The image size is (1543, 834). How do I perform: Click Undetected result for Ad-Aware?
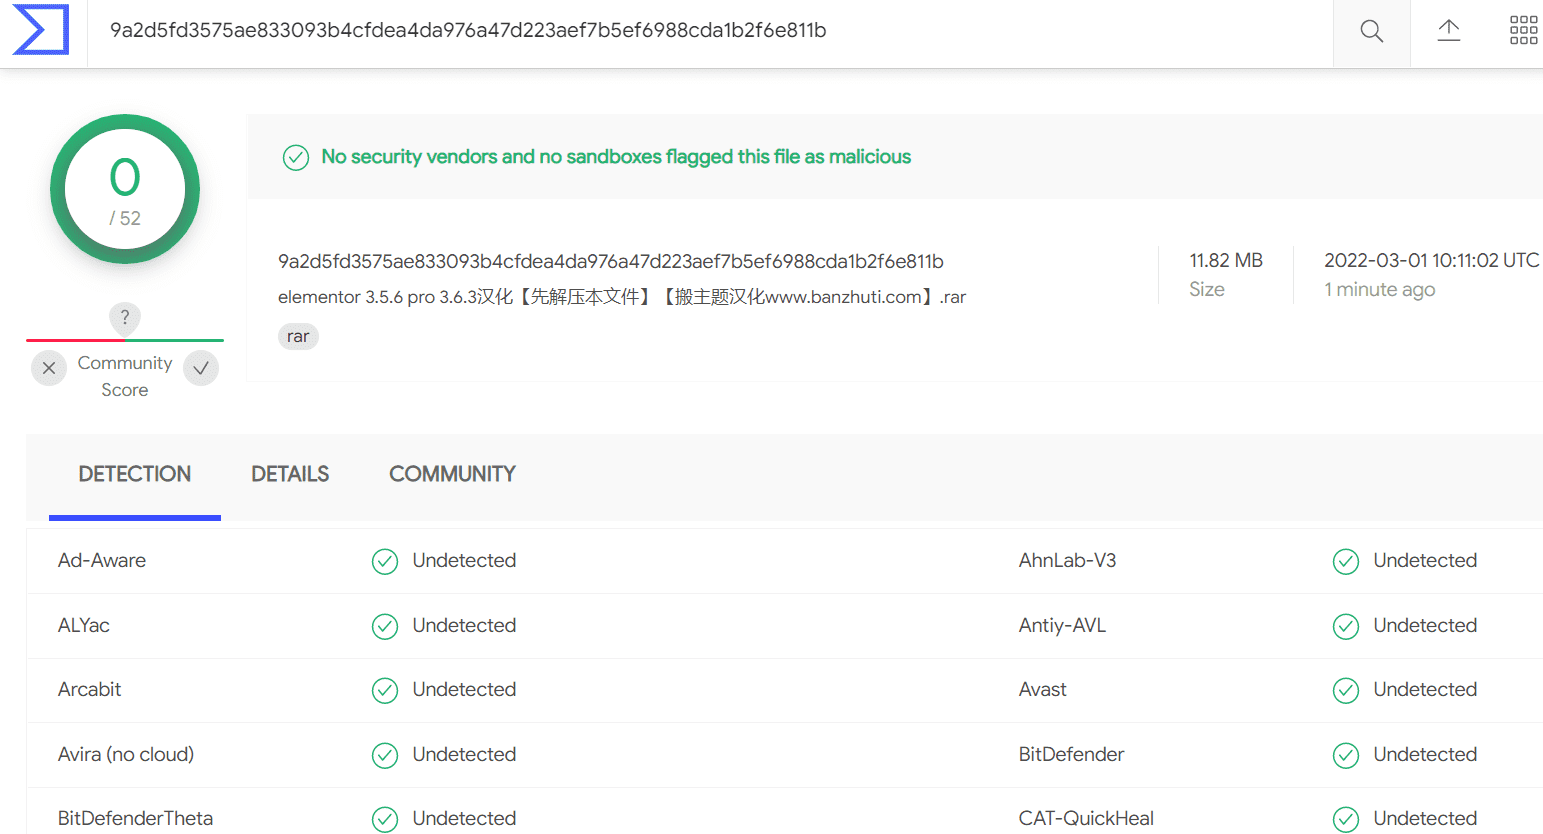point(464,561)
